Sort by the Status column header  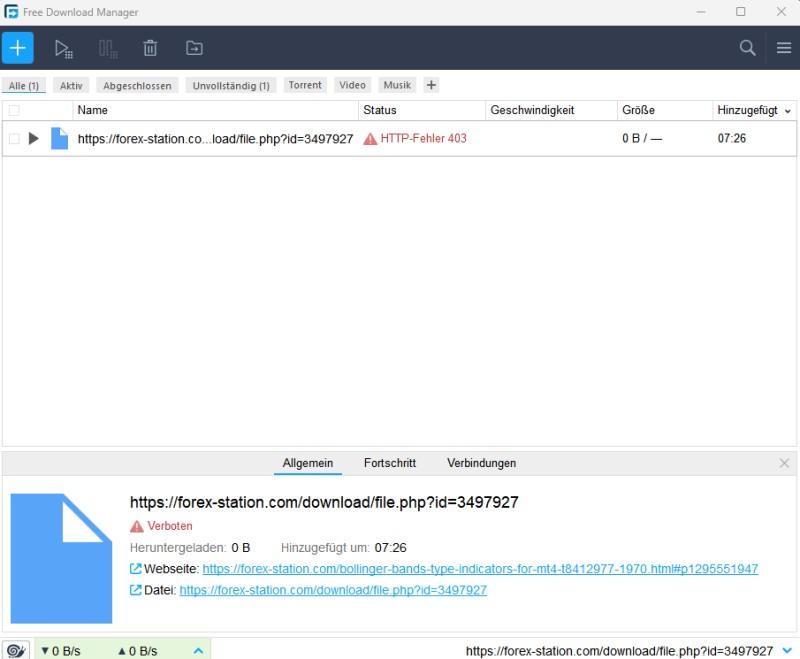point(421,110)
